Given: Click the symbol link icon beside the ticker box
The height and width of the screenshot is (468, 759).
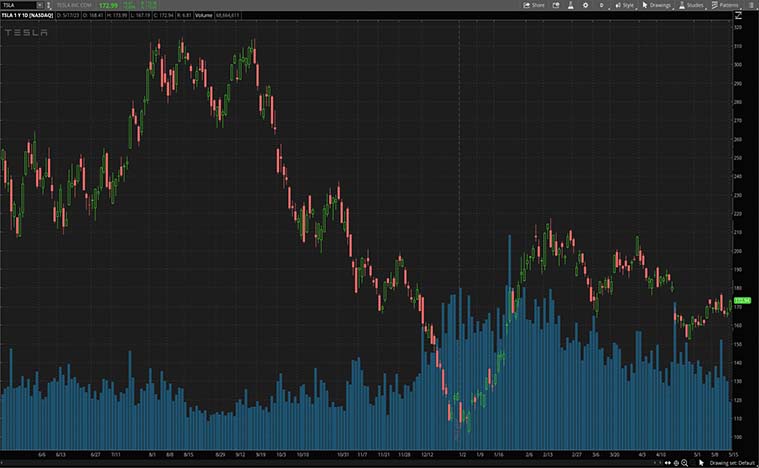Looking at the screenshot, I should (49, 5).
